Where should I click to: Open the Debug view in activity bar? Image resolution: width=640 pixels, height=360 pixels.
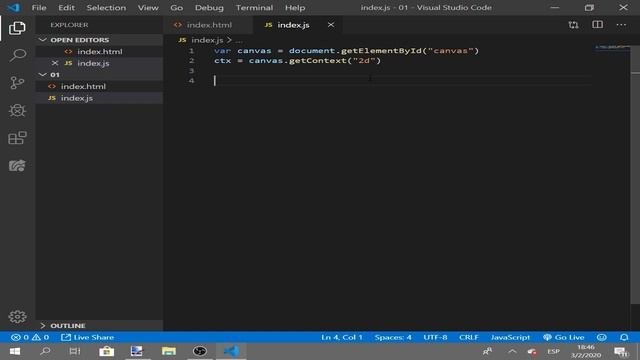click(17, 110)
